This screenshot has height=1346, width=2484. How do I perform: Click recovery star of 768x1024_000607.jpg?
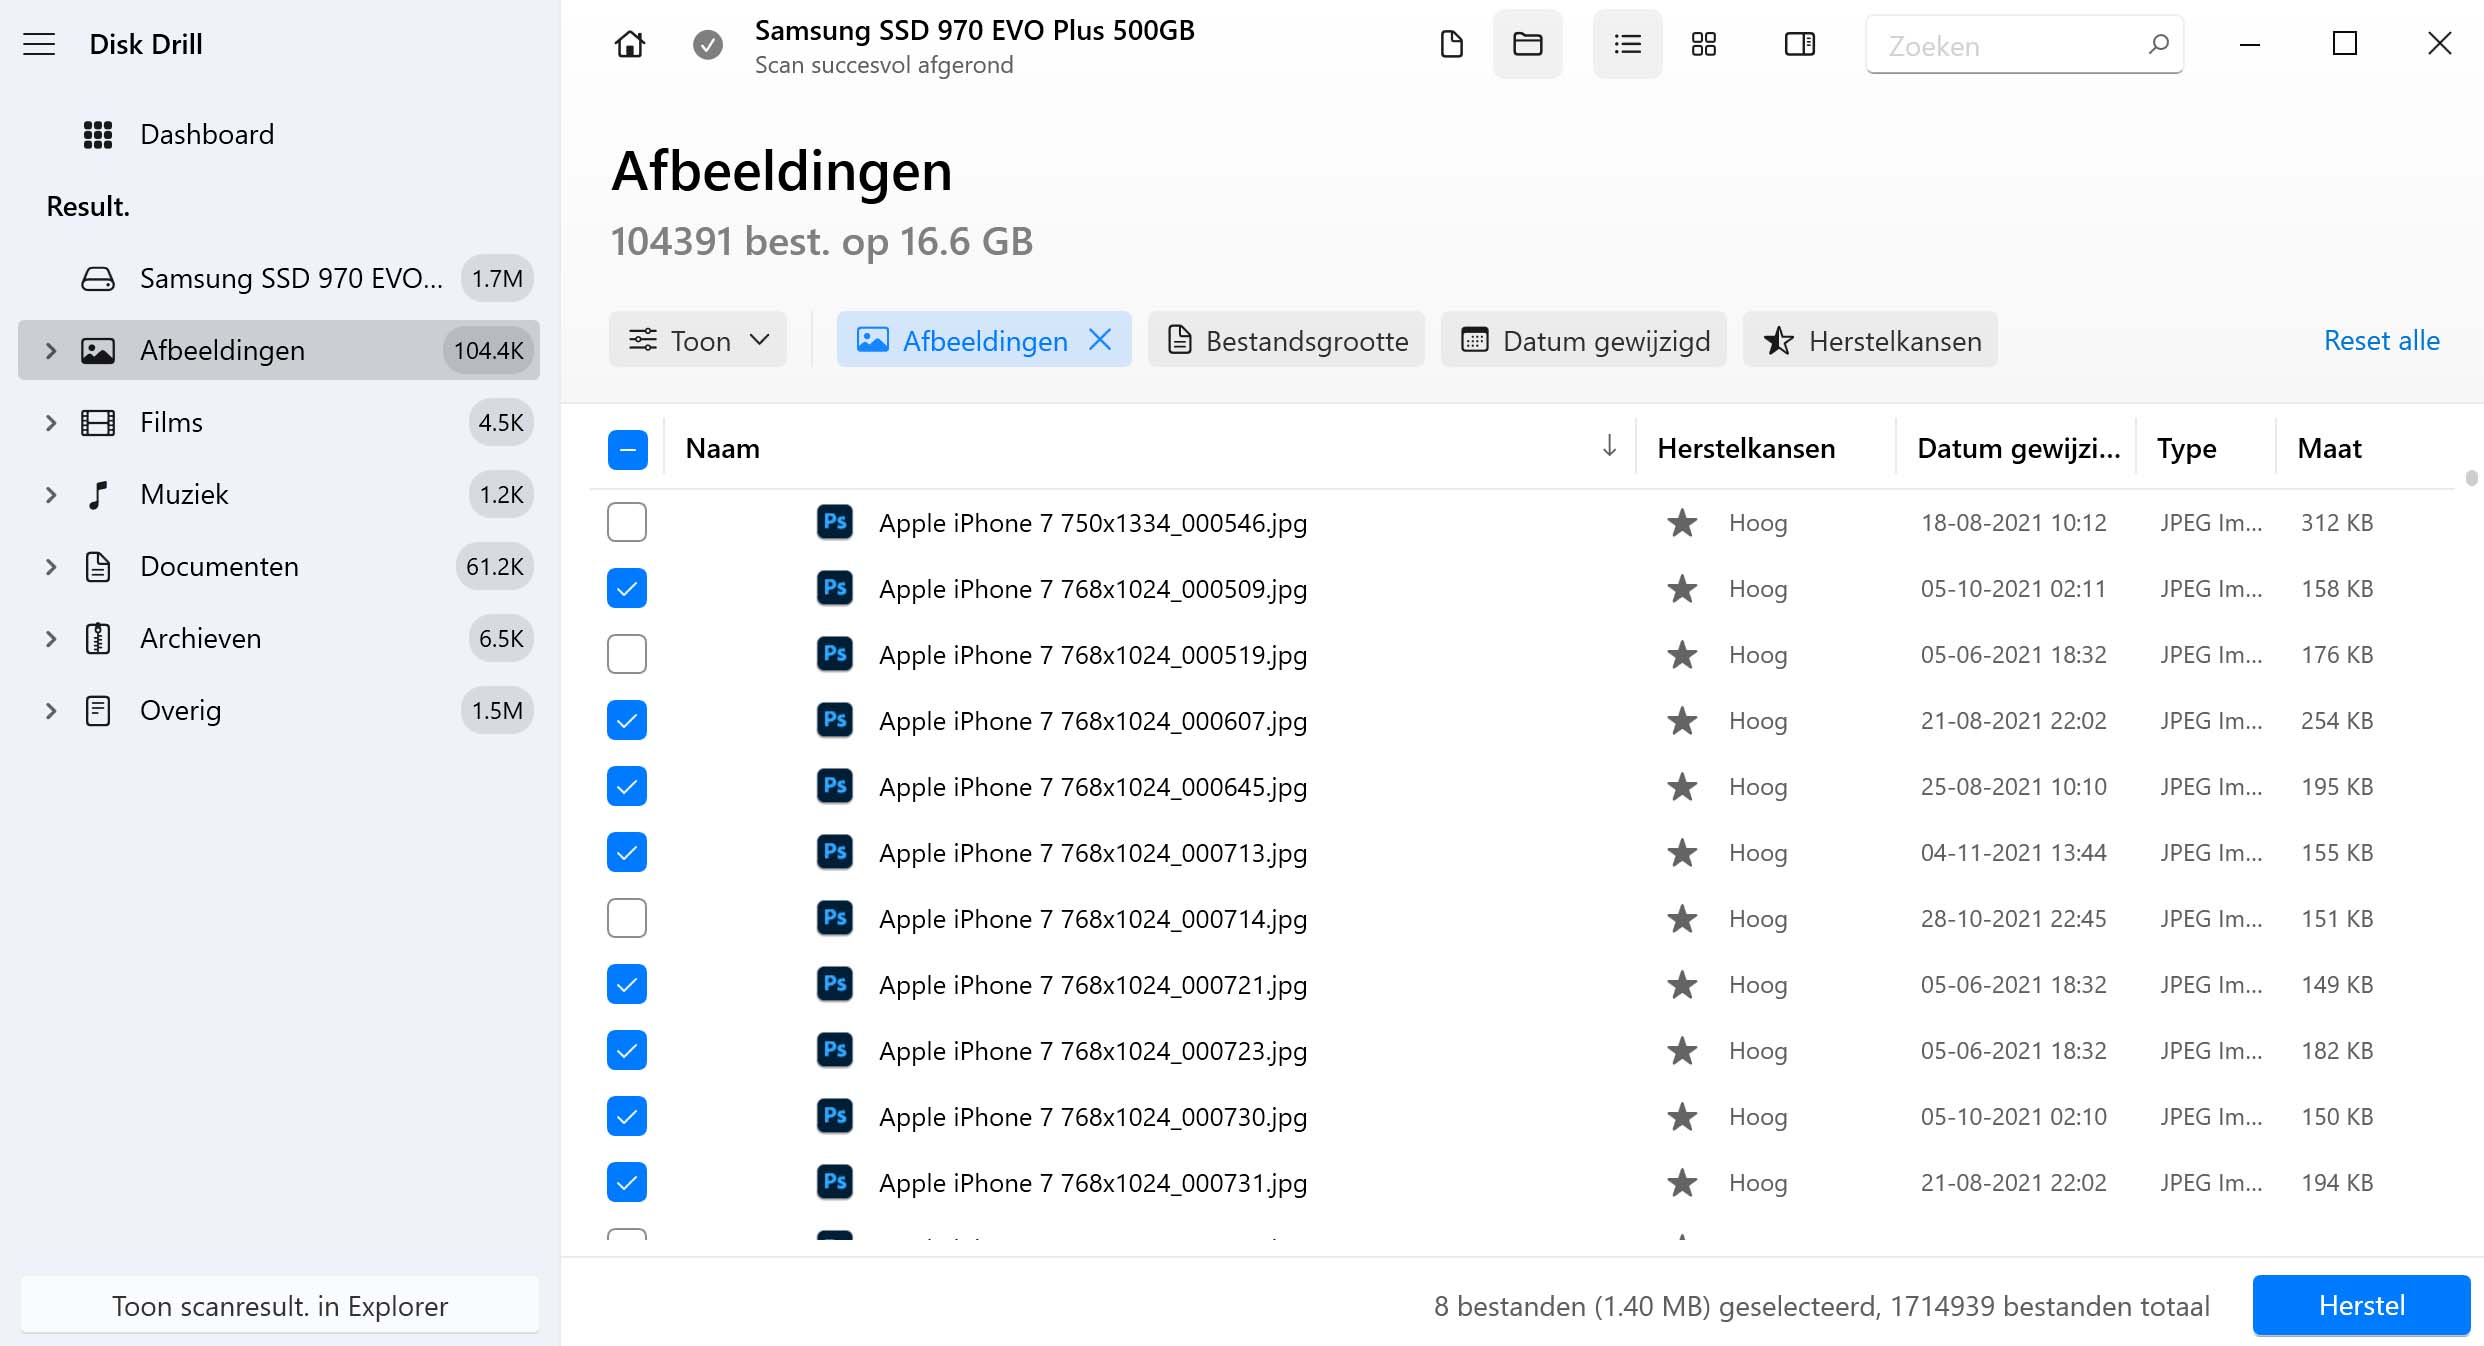tap(1682, 720)
